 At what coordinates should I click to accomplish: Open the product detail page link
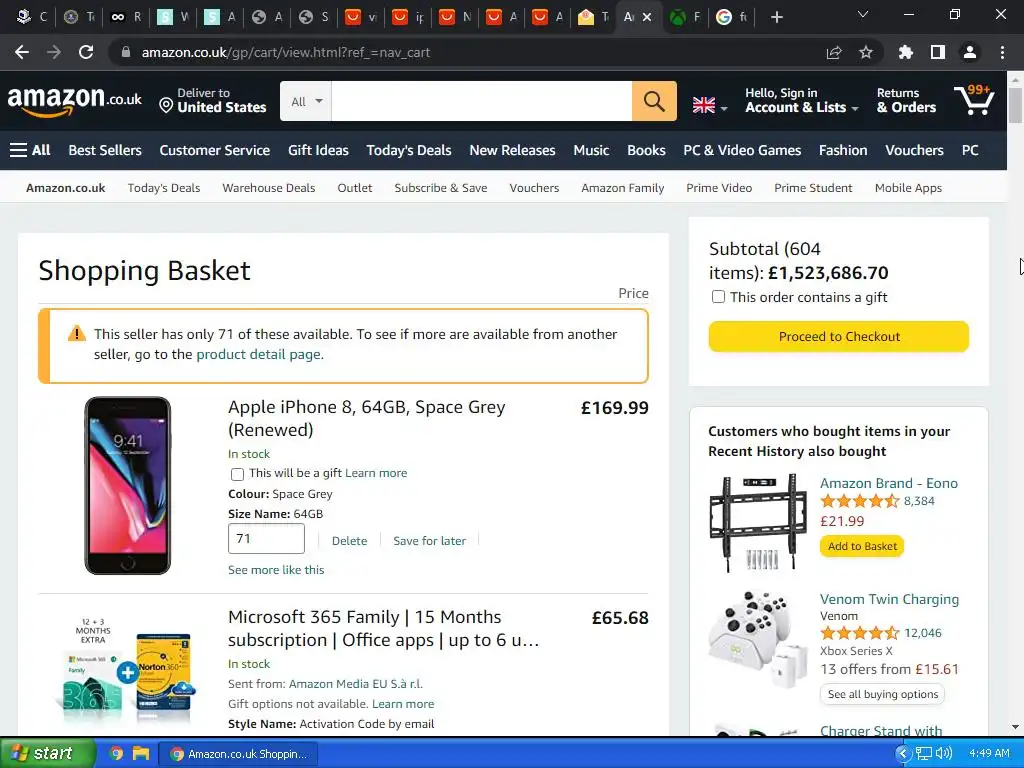pos(259,354)
